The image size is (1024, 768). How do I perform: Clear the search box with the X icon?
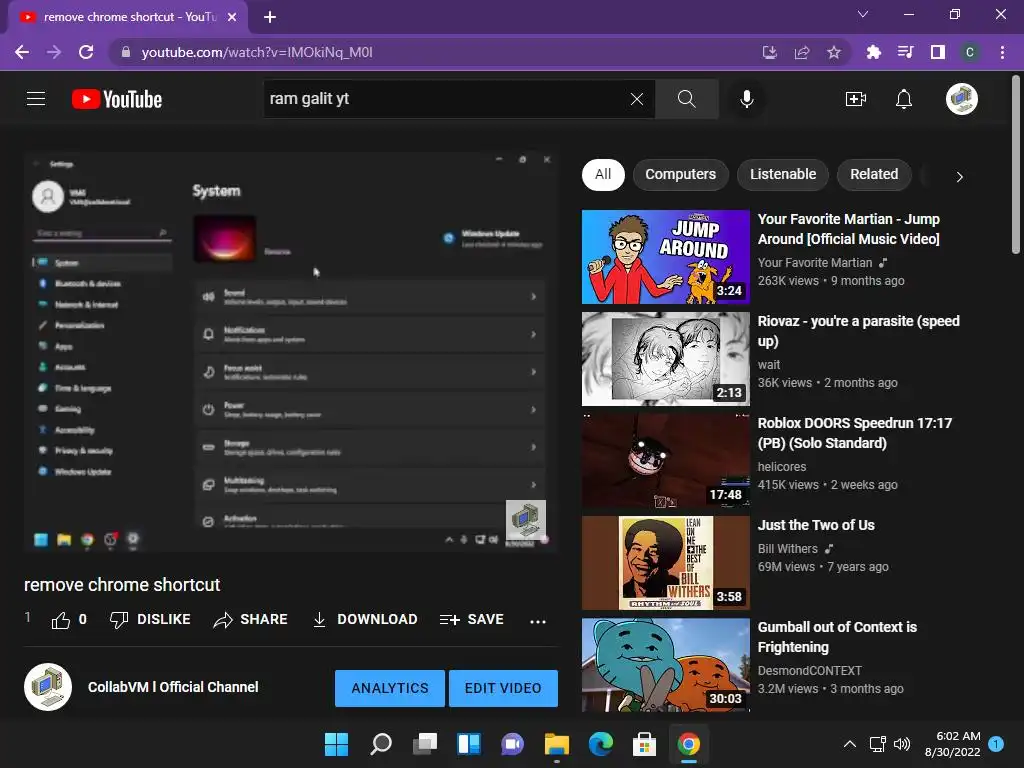(x=637, y=99)
